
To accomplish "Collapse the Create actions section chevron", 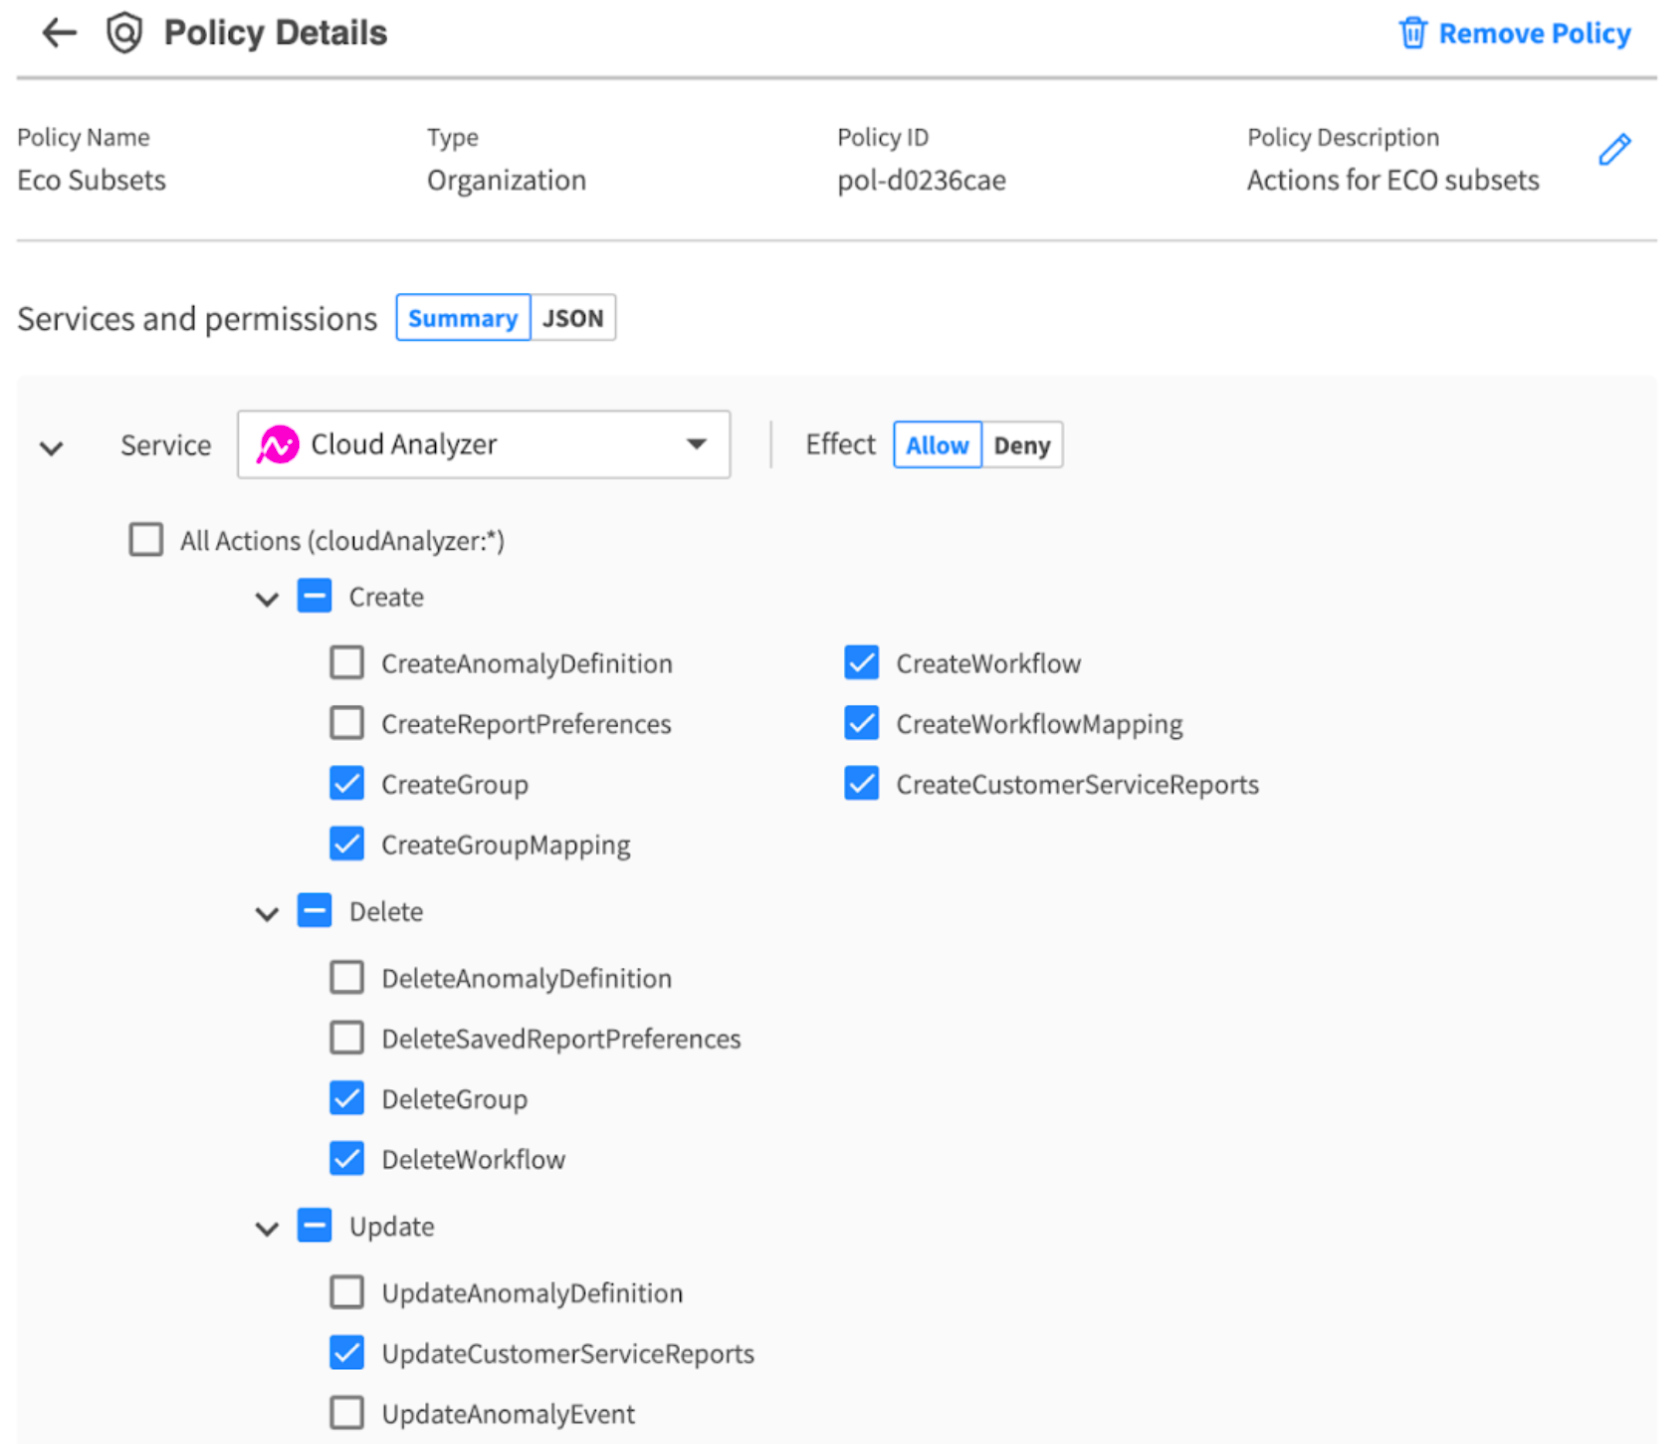I will [x=266, y=599].
